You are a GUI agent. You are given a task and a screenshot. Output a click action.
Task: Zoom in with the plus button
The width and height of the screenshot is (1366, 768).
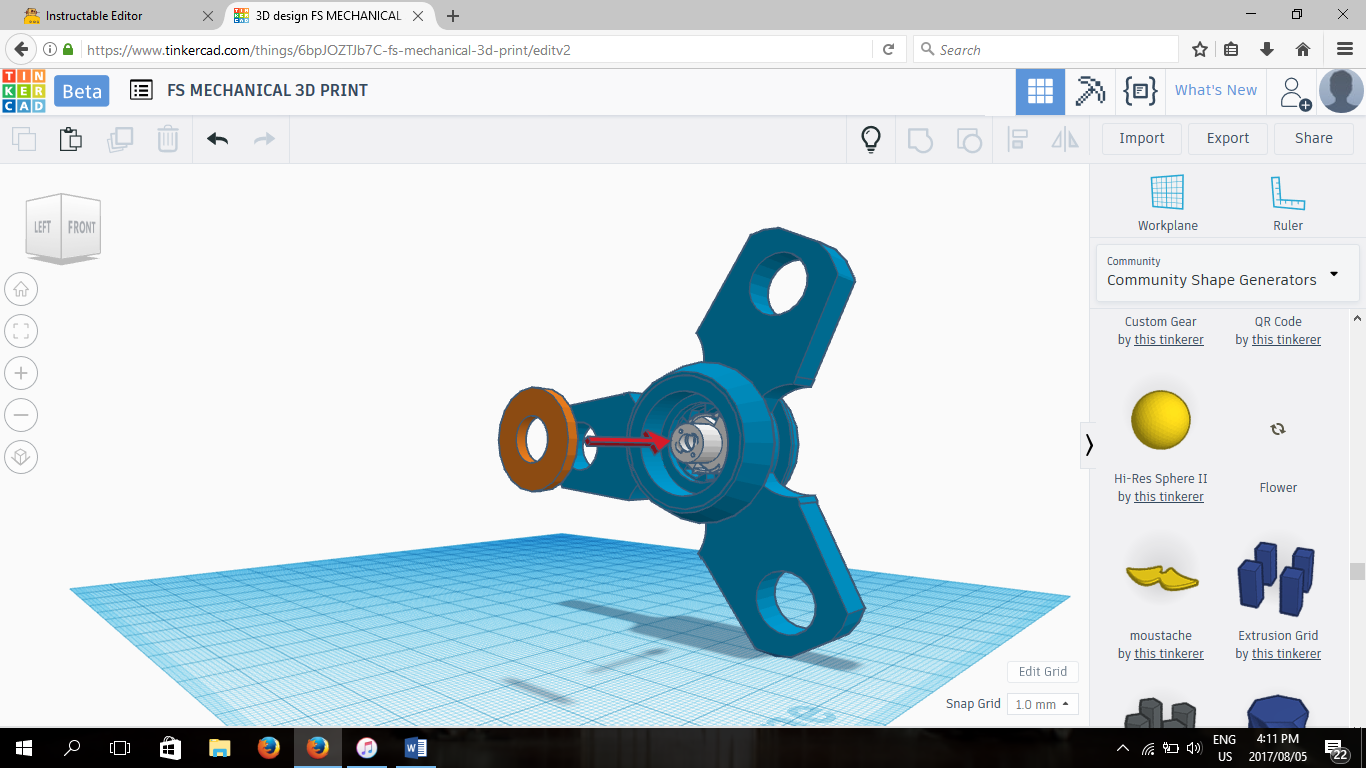click(x=22, y=373)
